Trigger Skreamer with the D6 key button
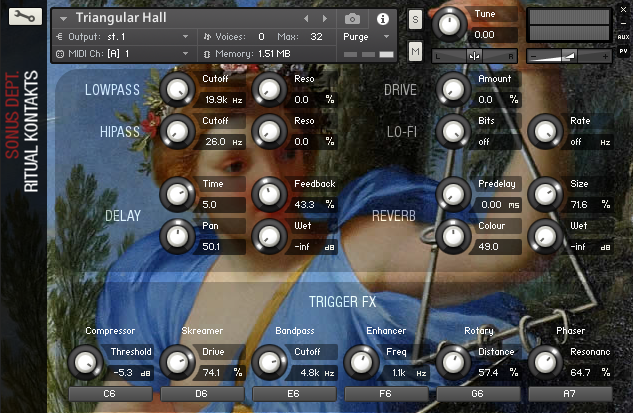This screenshot has height=413, width=633. [x=202, y=394]
